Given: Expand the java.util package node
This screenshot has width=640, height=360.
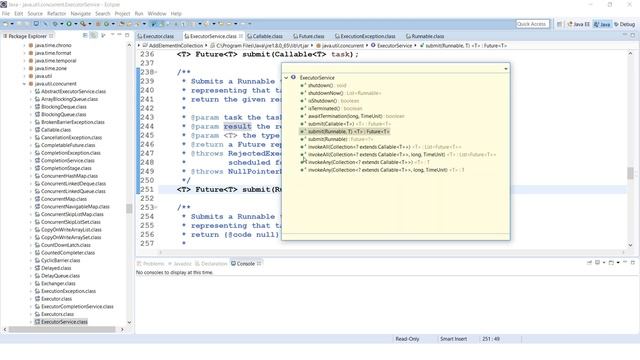Looking at the screenshot, I should 24,76.
